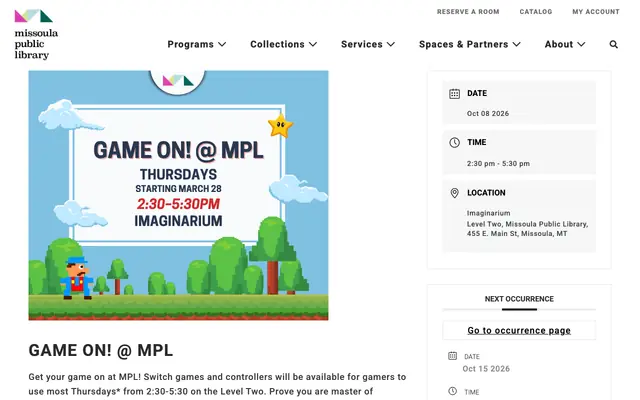This screenshot has width=640, height=400.
Task: Click the Imaginarium location name
Action: [x=488, y=213]
